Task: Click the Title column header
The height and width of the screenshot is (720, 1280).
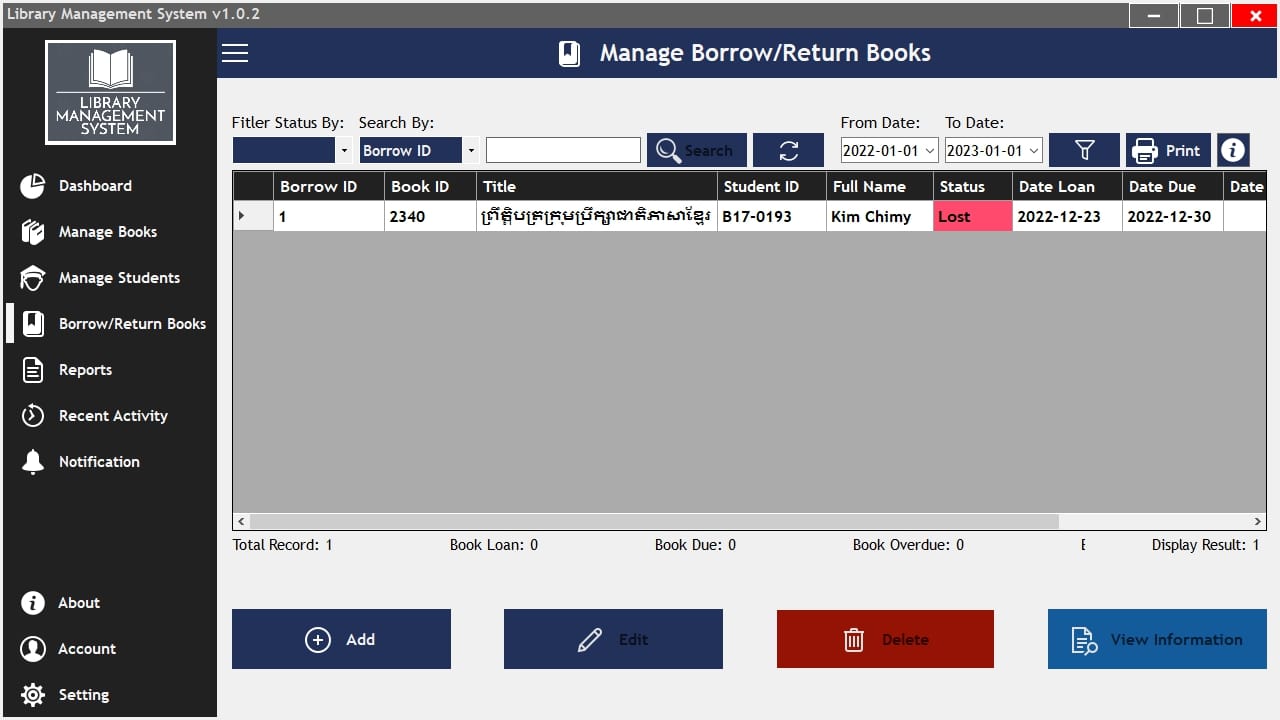Action: coord(597,186)
